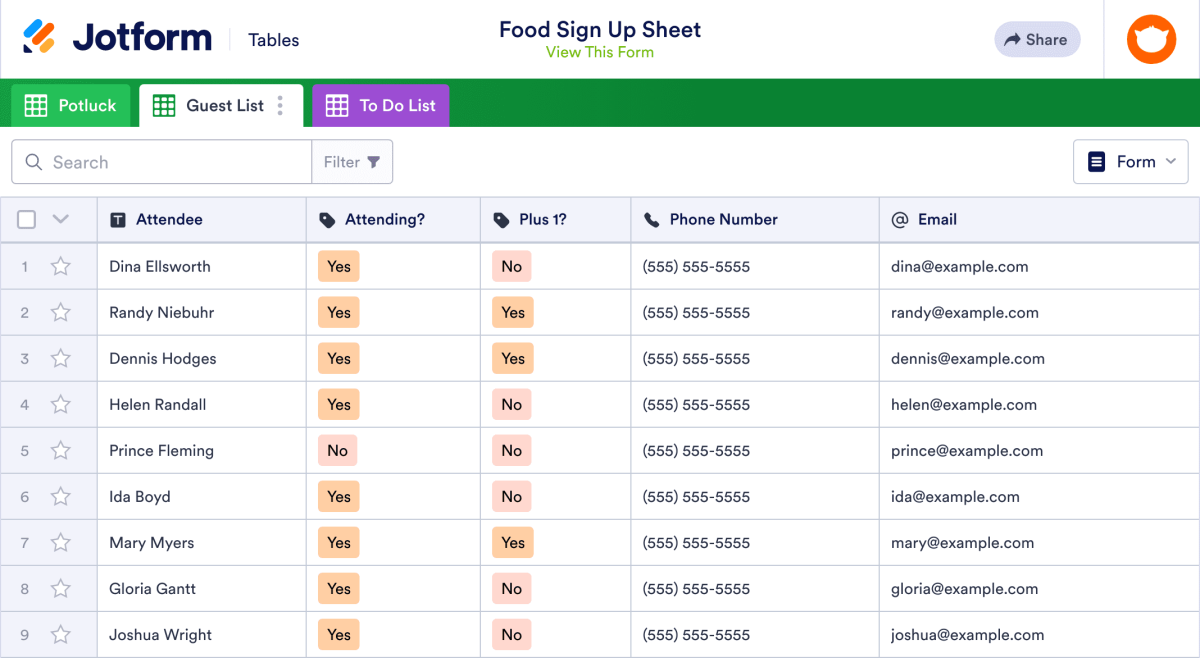Open the dropdown arrow beside the select-all checkbox
This screenshot has width=1200, height=658.
[x=60, y=219]
